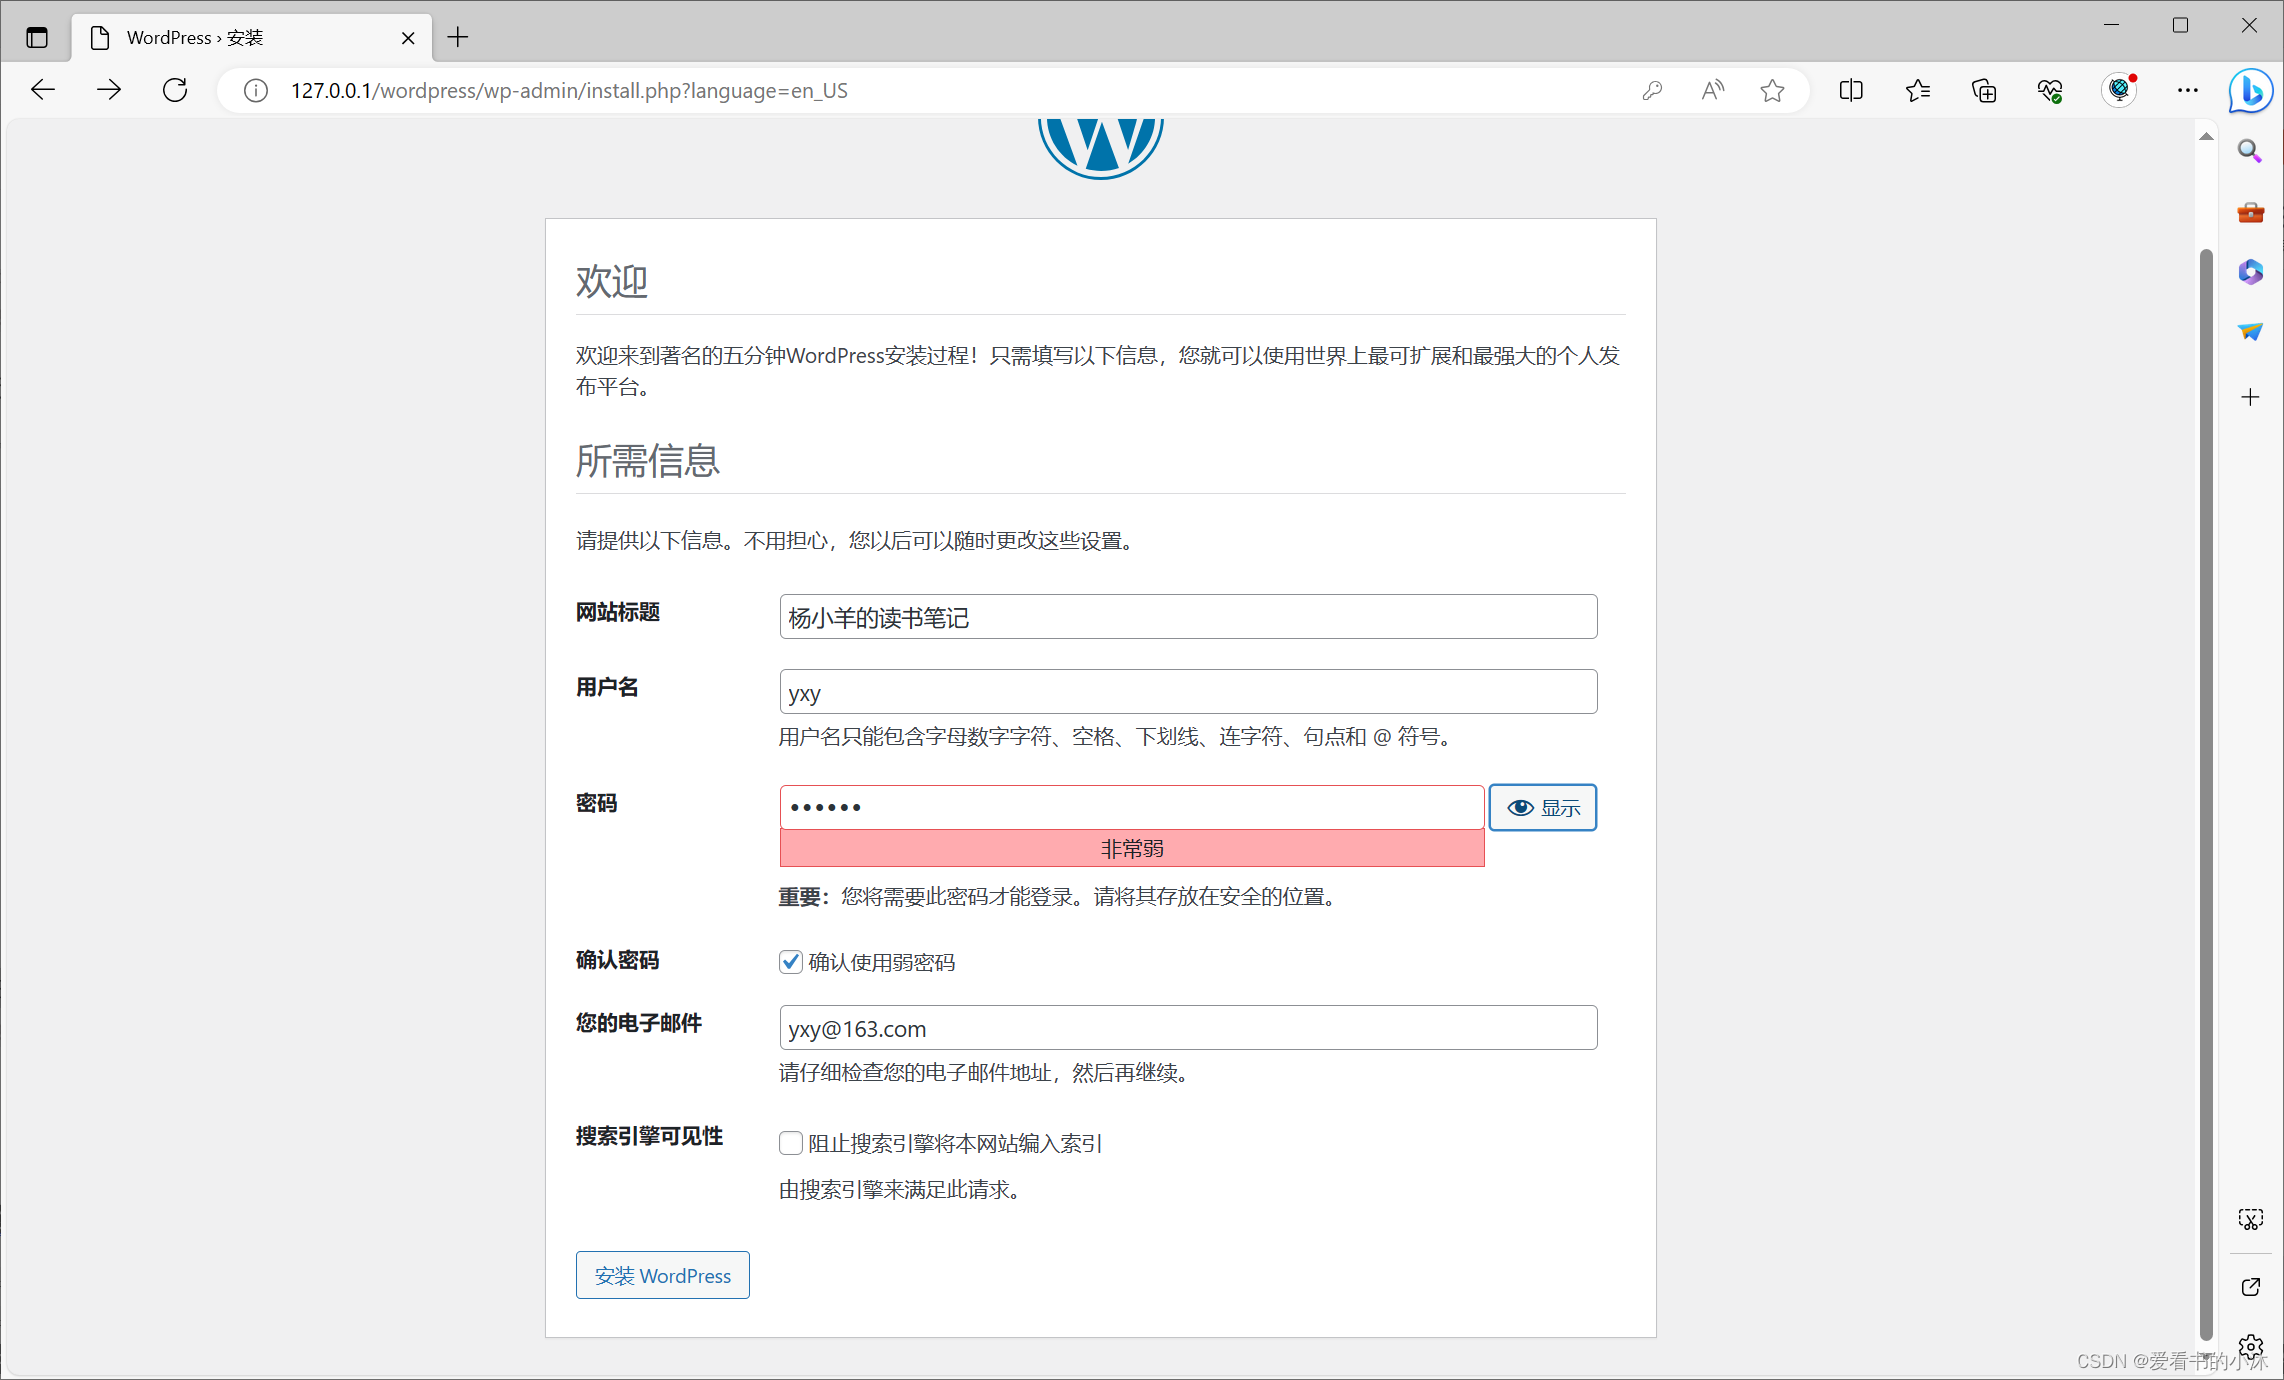The height and width of the screenshot is (1380, 2284).
Task: Click the browser Back arrow
Action: click(43, 90)
